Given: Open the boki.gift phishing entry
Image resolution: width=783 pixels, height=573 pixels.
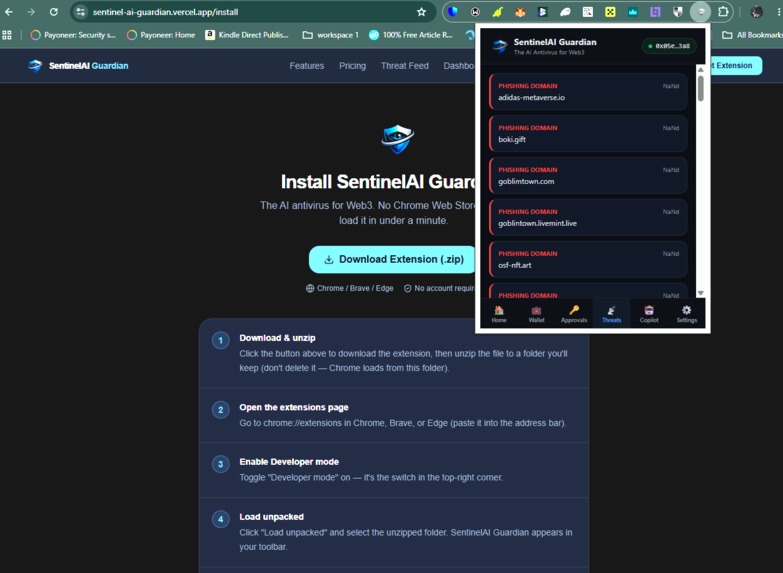Looking at the screenshot, I should [x=588, y=133].
